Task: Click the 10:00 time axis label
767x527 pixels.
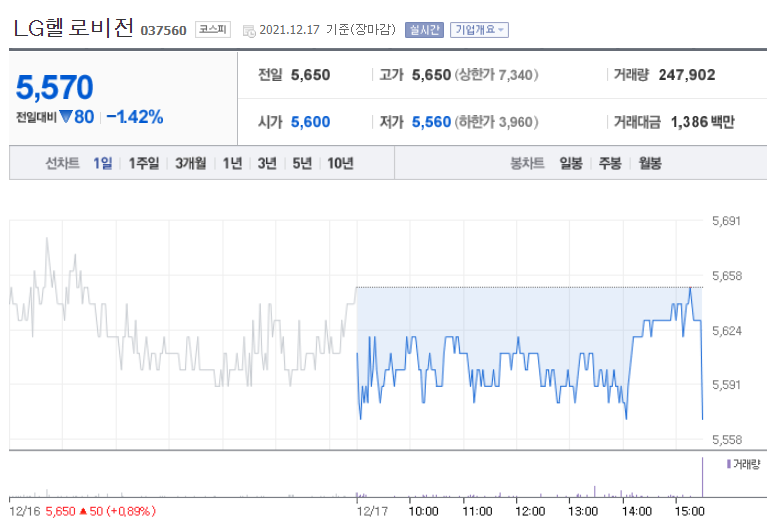Action: point(424,511)
